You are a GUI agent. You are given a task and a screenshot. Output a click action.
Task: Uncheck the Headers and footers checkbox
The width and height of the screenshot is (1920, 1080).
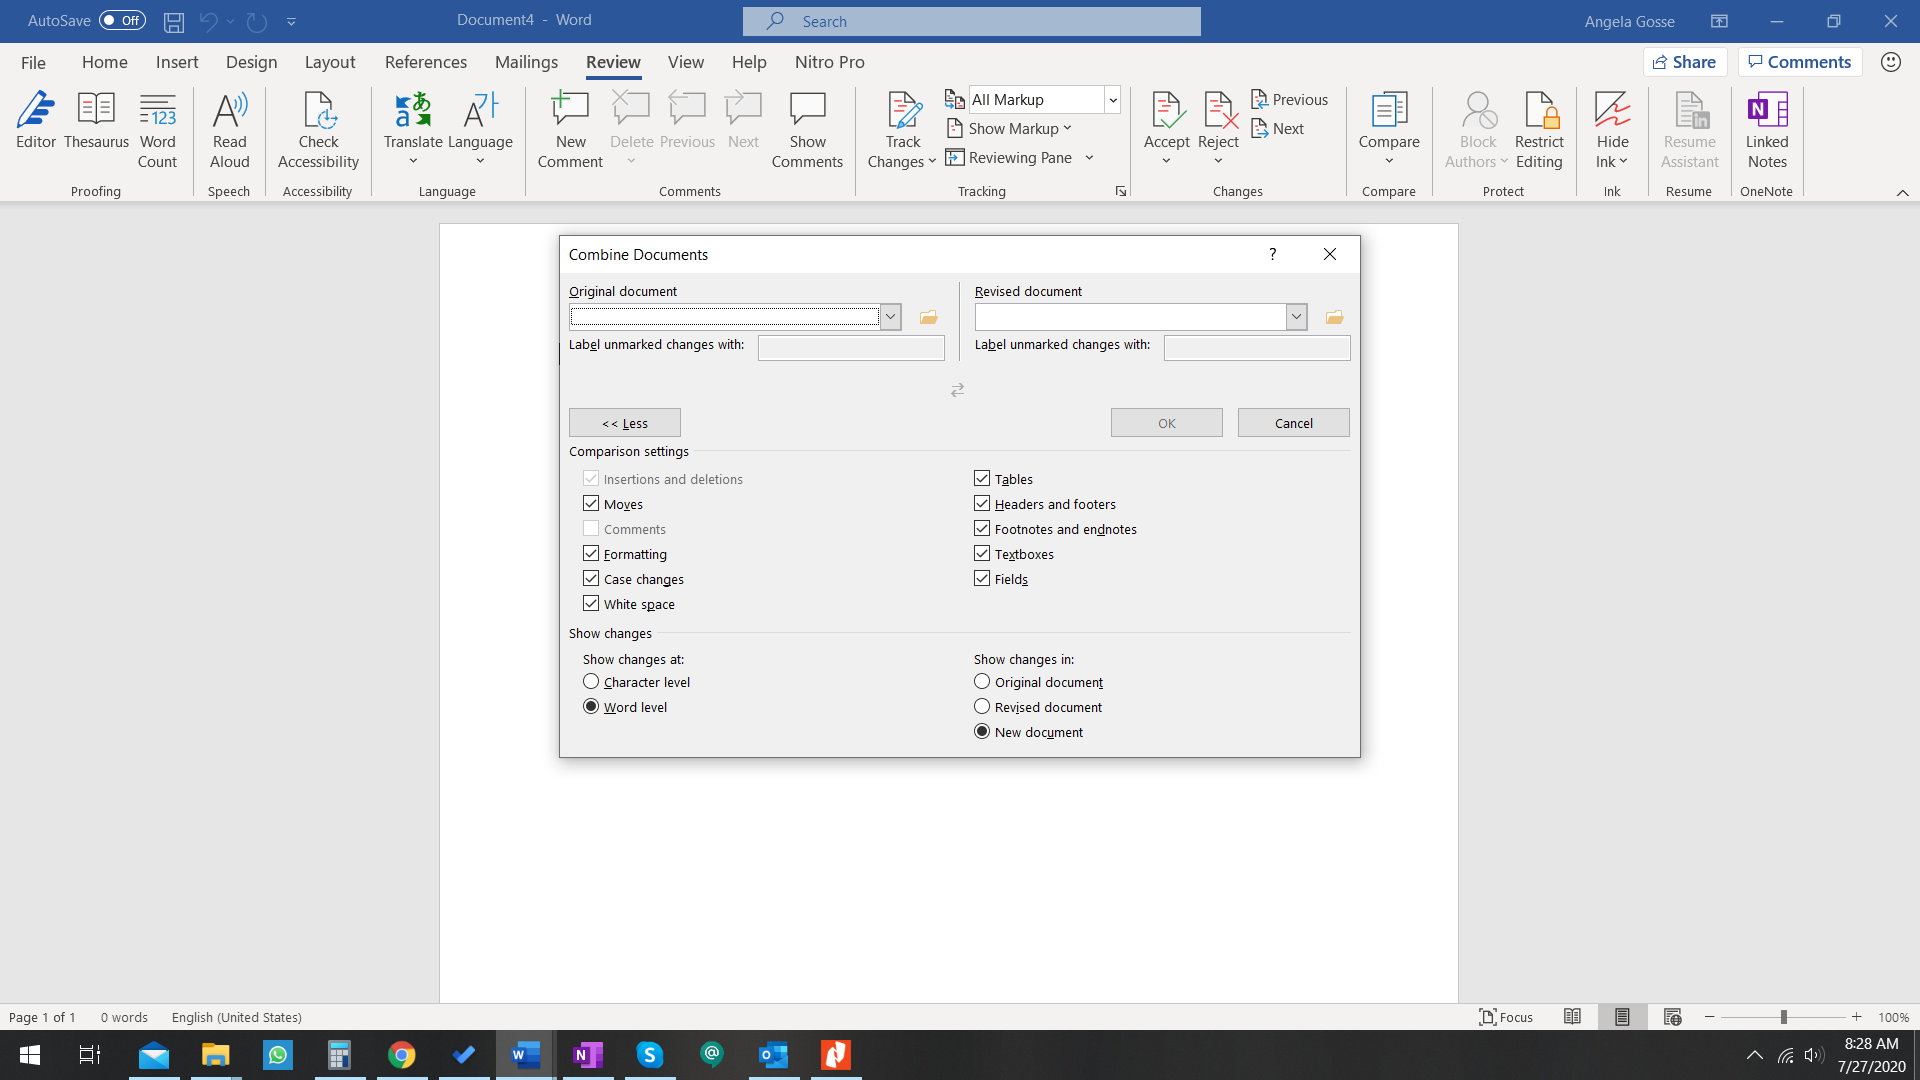click(982, 504)
